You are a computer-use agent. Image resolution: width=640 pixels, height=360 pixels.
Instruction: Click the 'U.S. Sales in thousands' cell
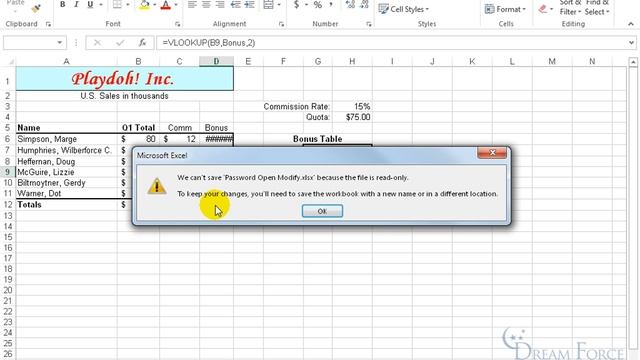pos(124,96)
